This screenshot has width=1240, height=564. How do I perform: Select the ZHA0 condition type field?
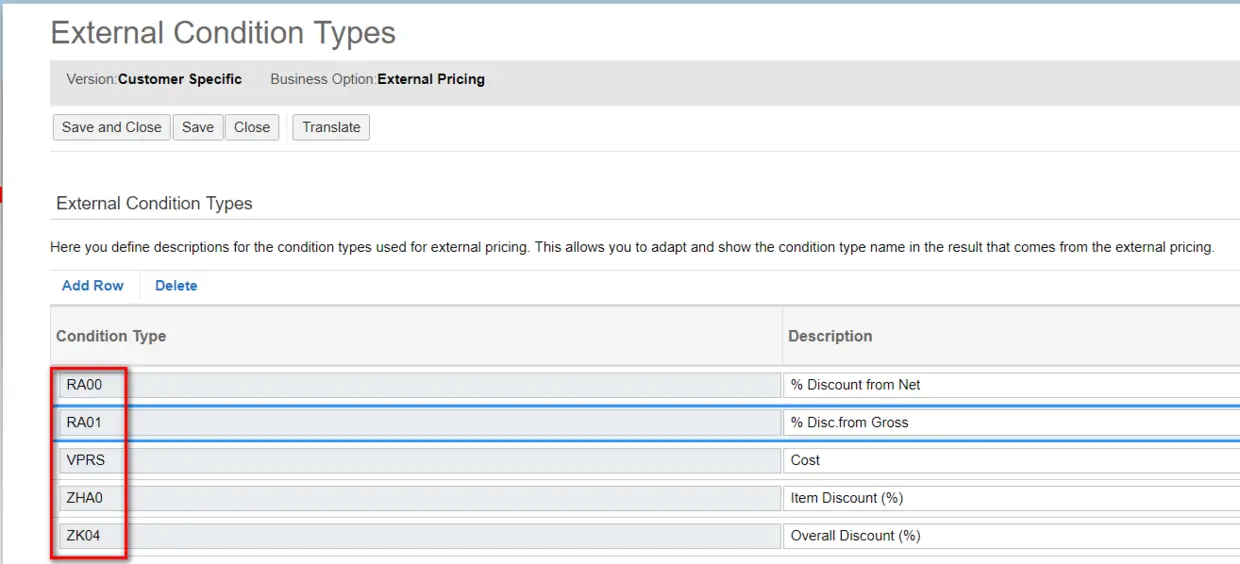(x=418, y=498)
